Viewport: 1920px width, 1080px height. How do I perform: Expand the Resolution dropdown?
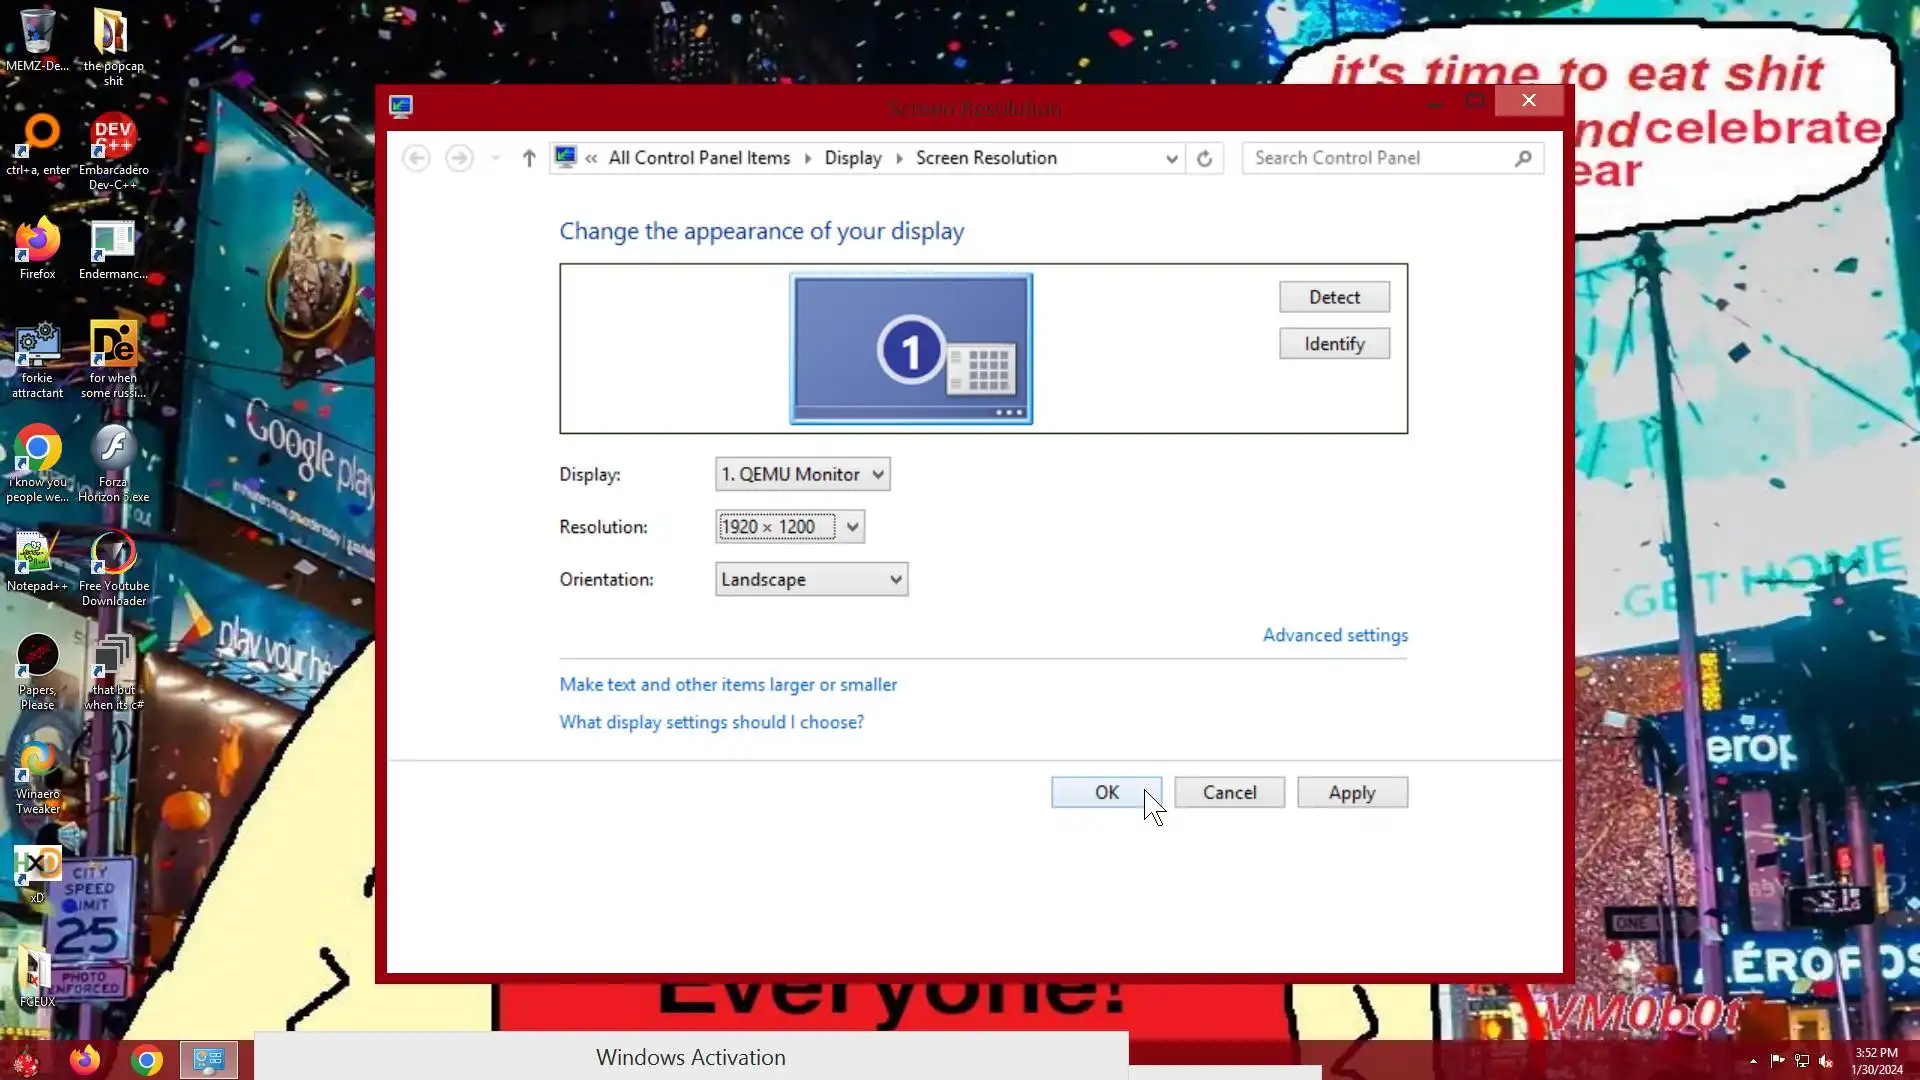coord(790,527)
